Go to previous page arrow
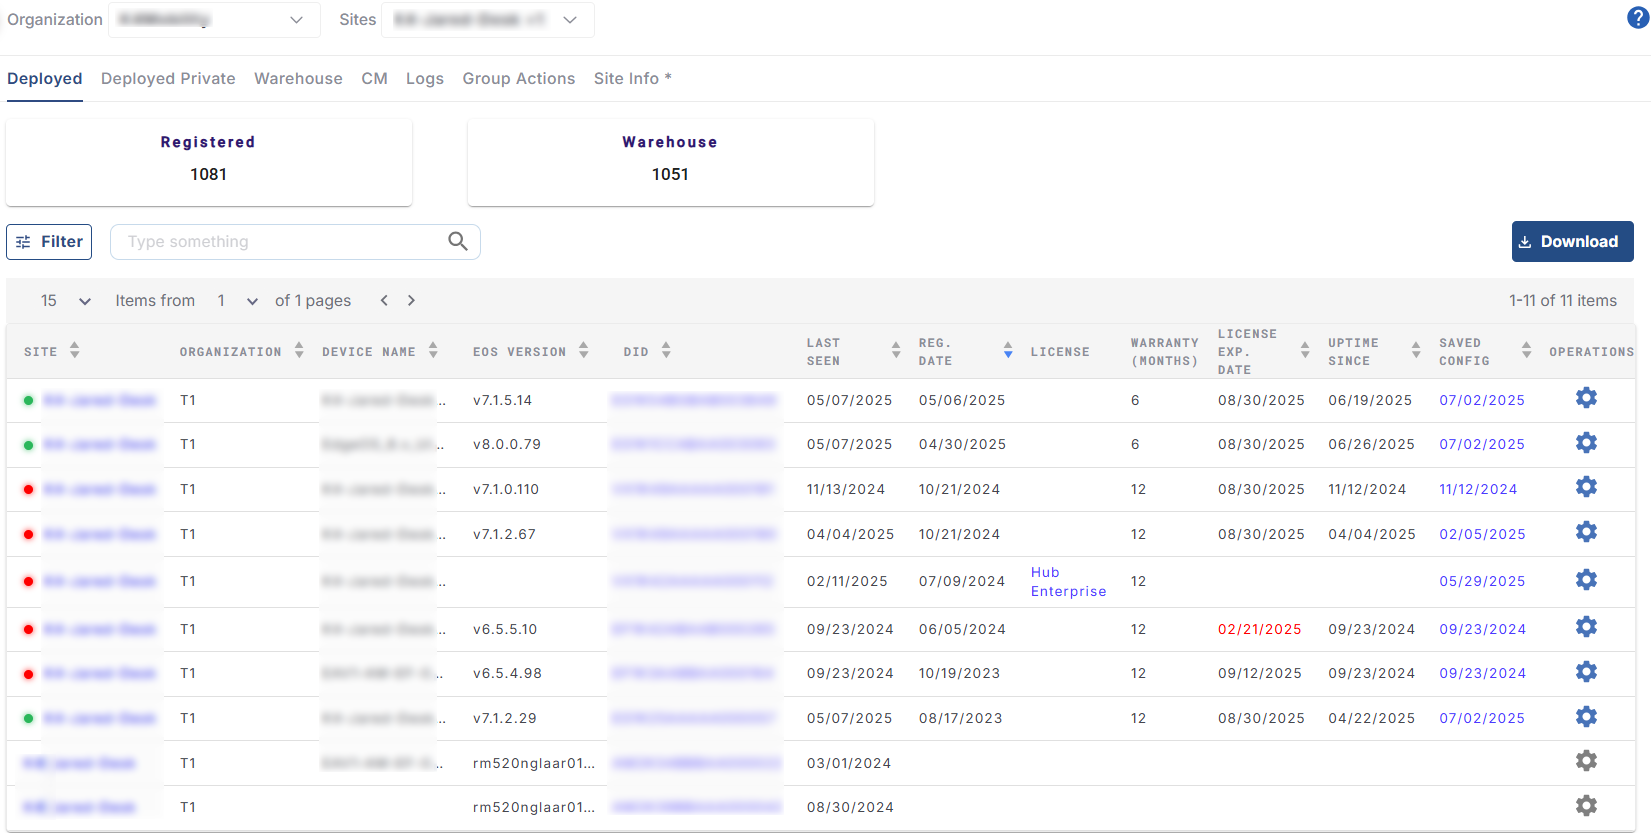Screen dimensions: 1651x833 [x=384, y=300]
